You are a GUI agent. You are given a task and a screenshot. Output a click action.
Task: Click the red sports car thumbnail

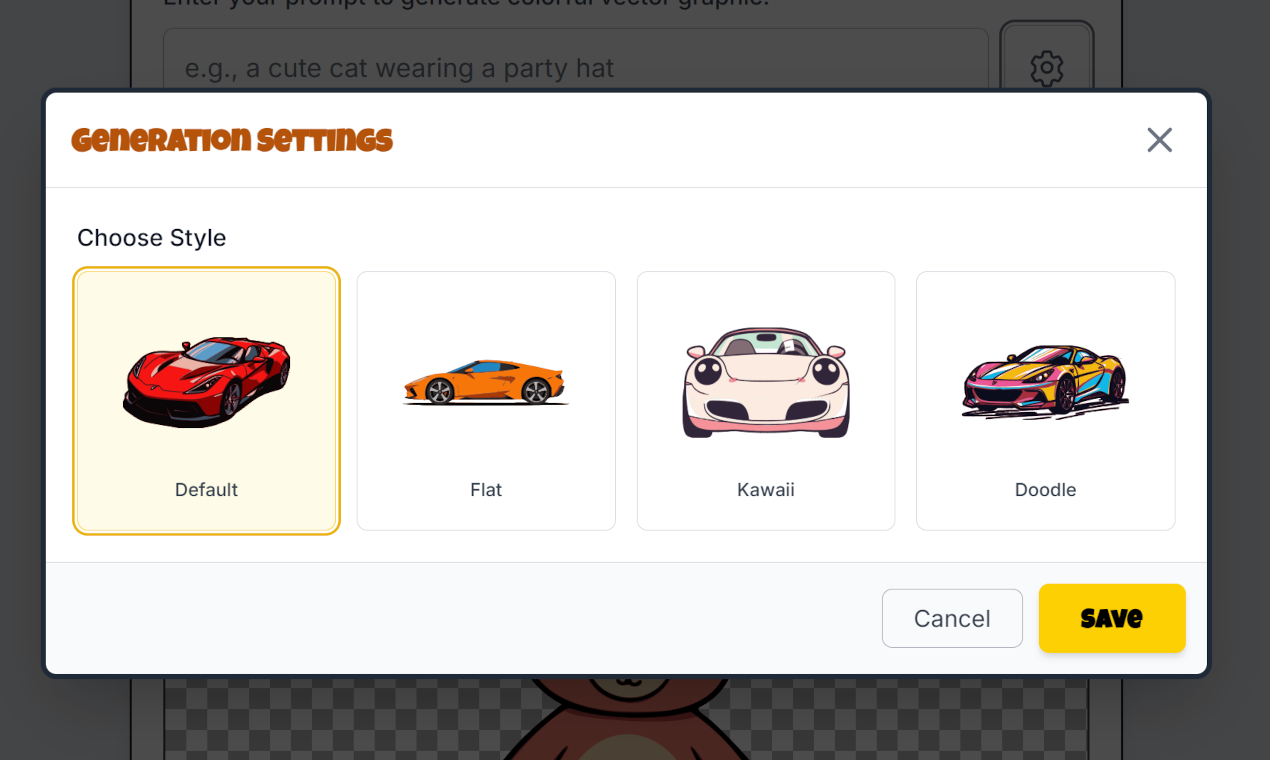coord(207,382)
